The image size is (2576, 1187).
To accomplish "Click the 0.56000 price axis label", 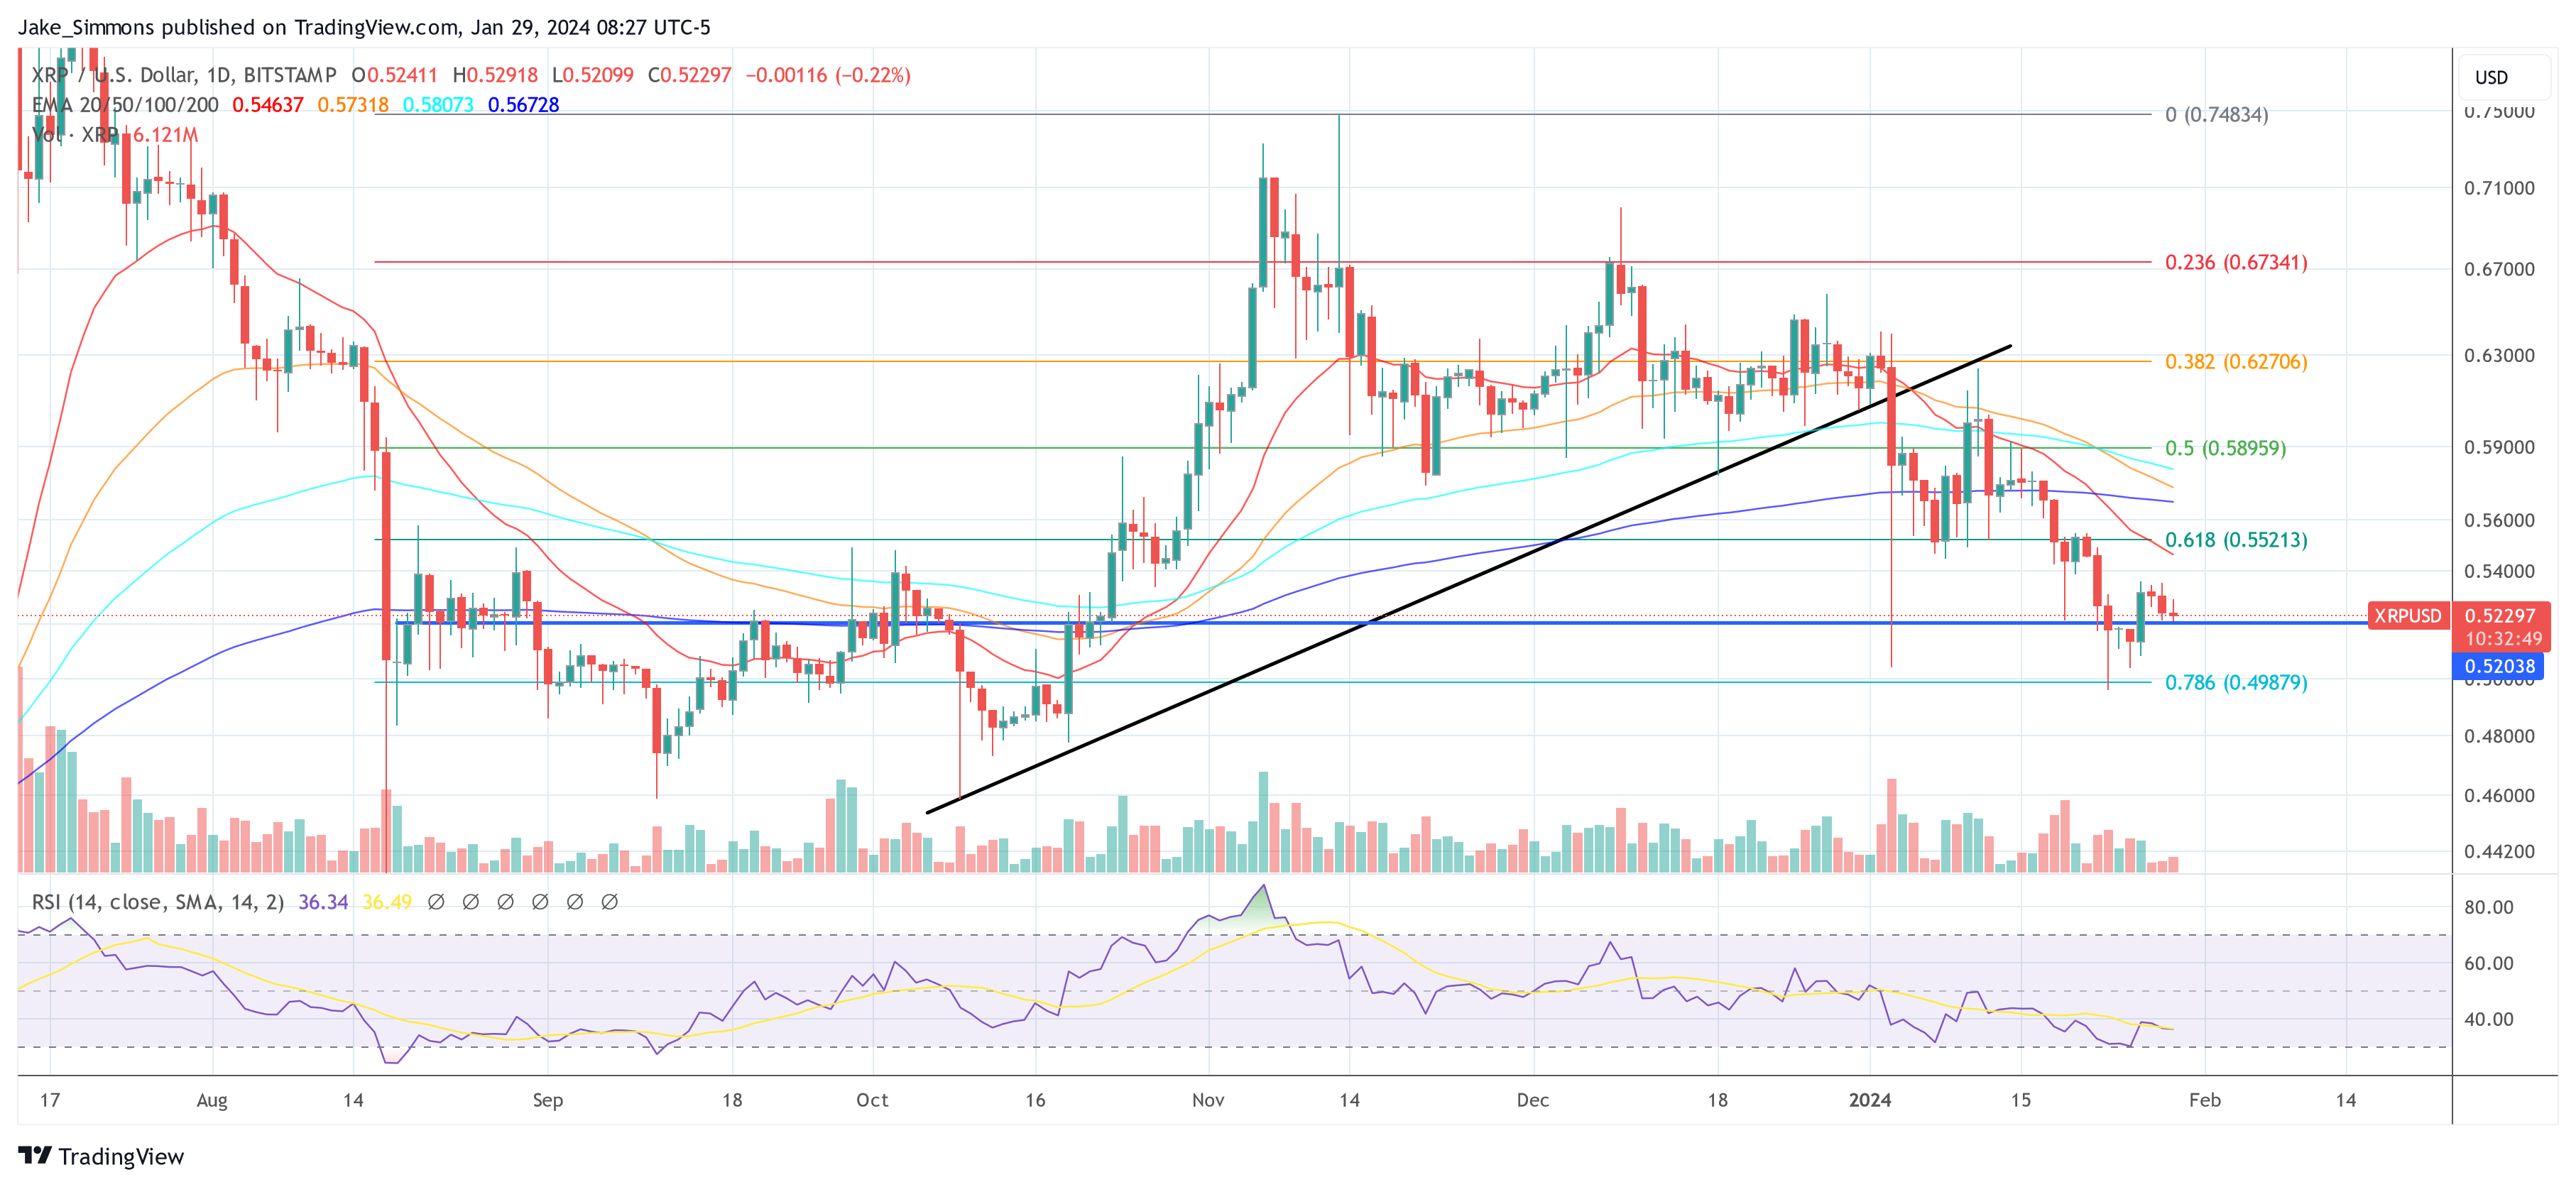I will pos(2499,520).
